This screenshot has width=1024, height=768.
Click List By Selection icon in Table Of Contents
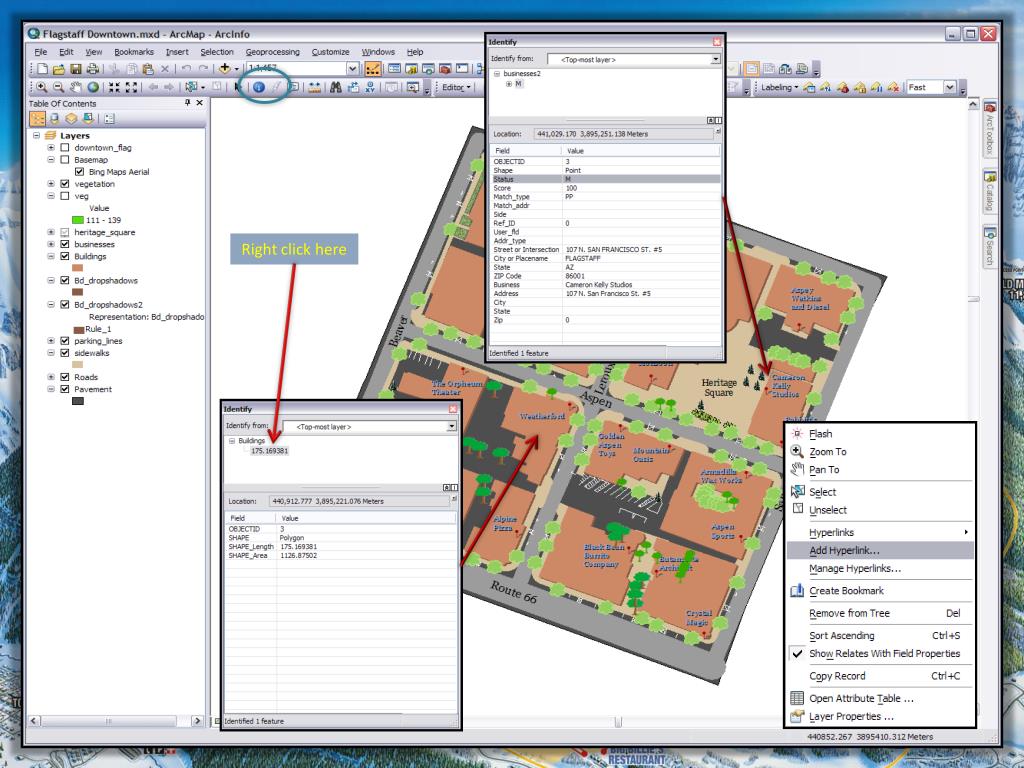88,118
